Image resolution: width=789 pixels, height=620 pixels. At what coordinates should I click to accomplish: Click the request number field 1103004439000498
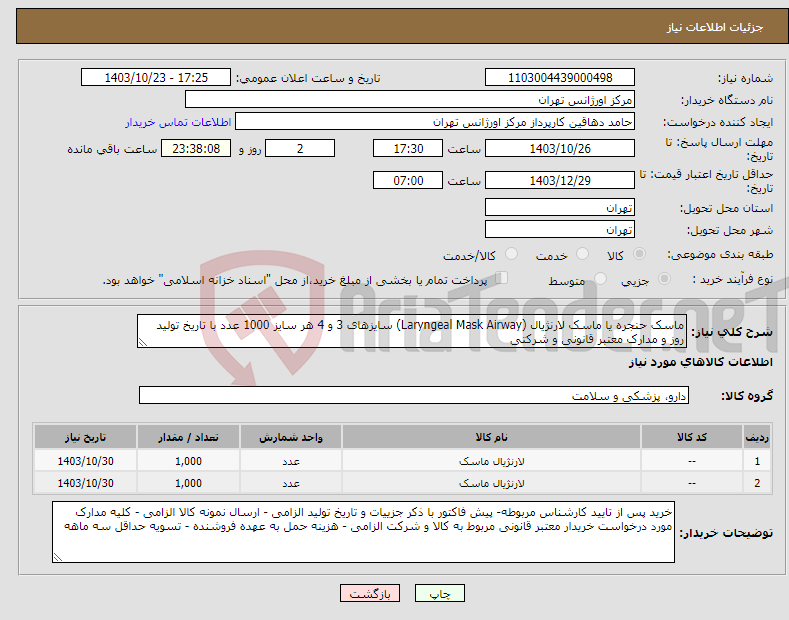pos(560,78)
